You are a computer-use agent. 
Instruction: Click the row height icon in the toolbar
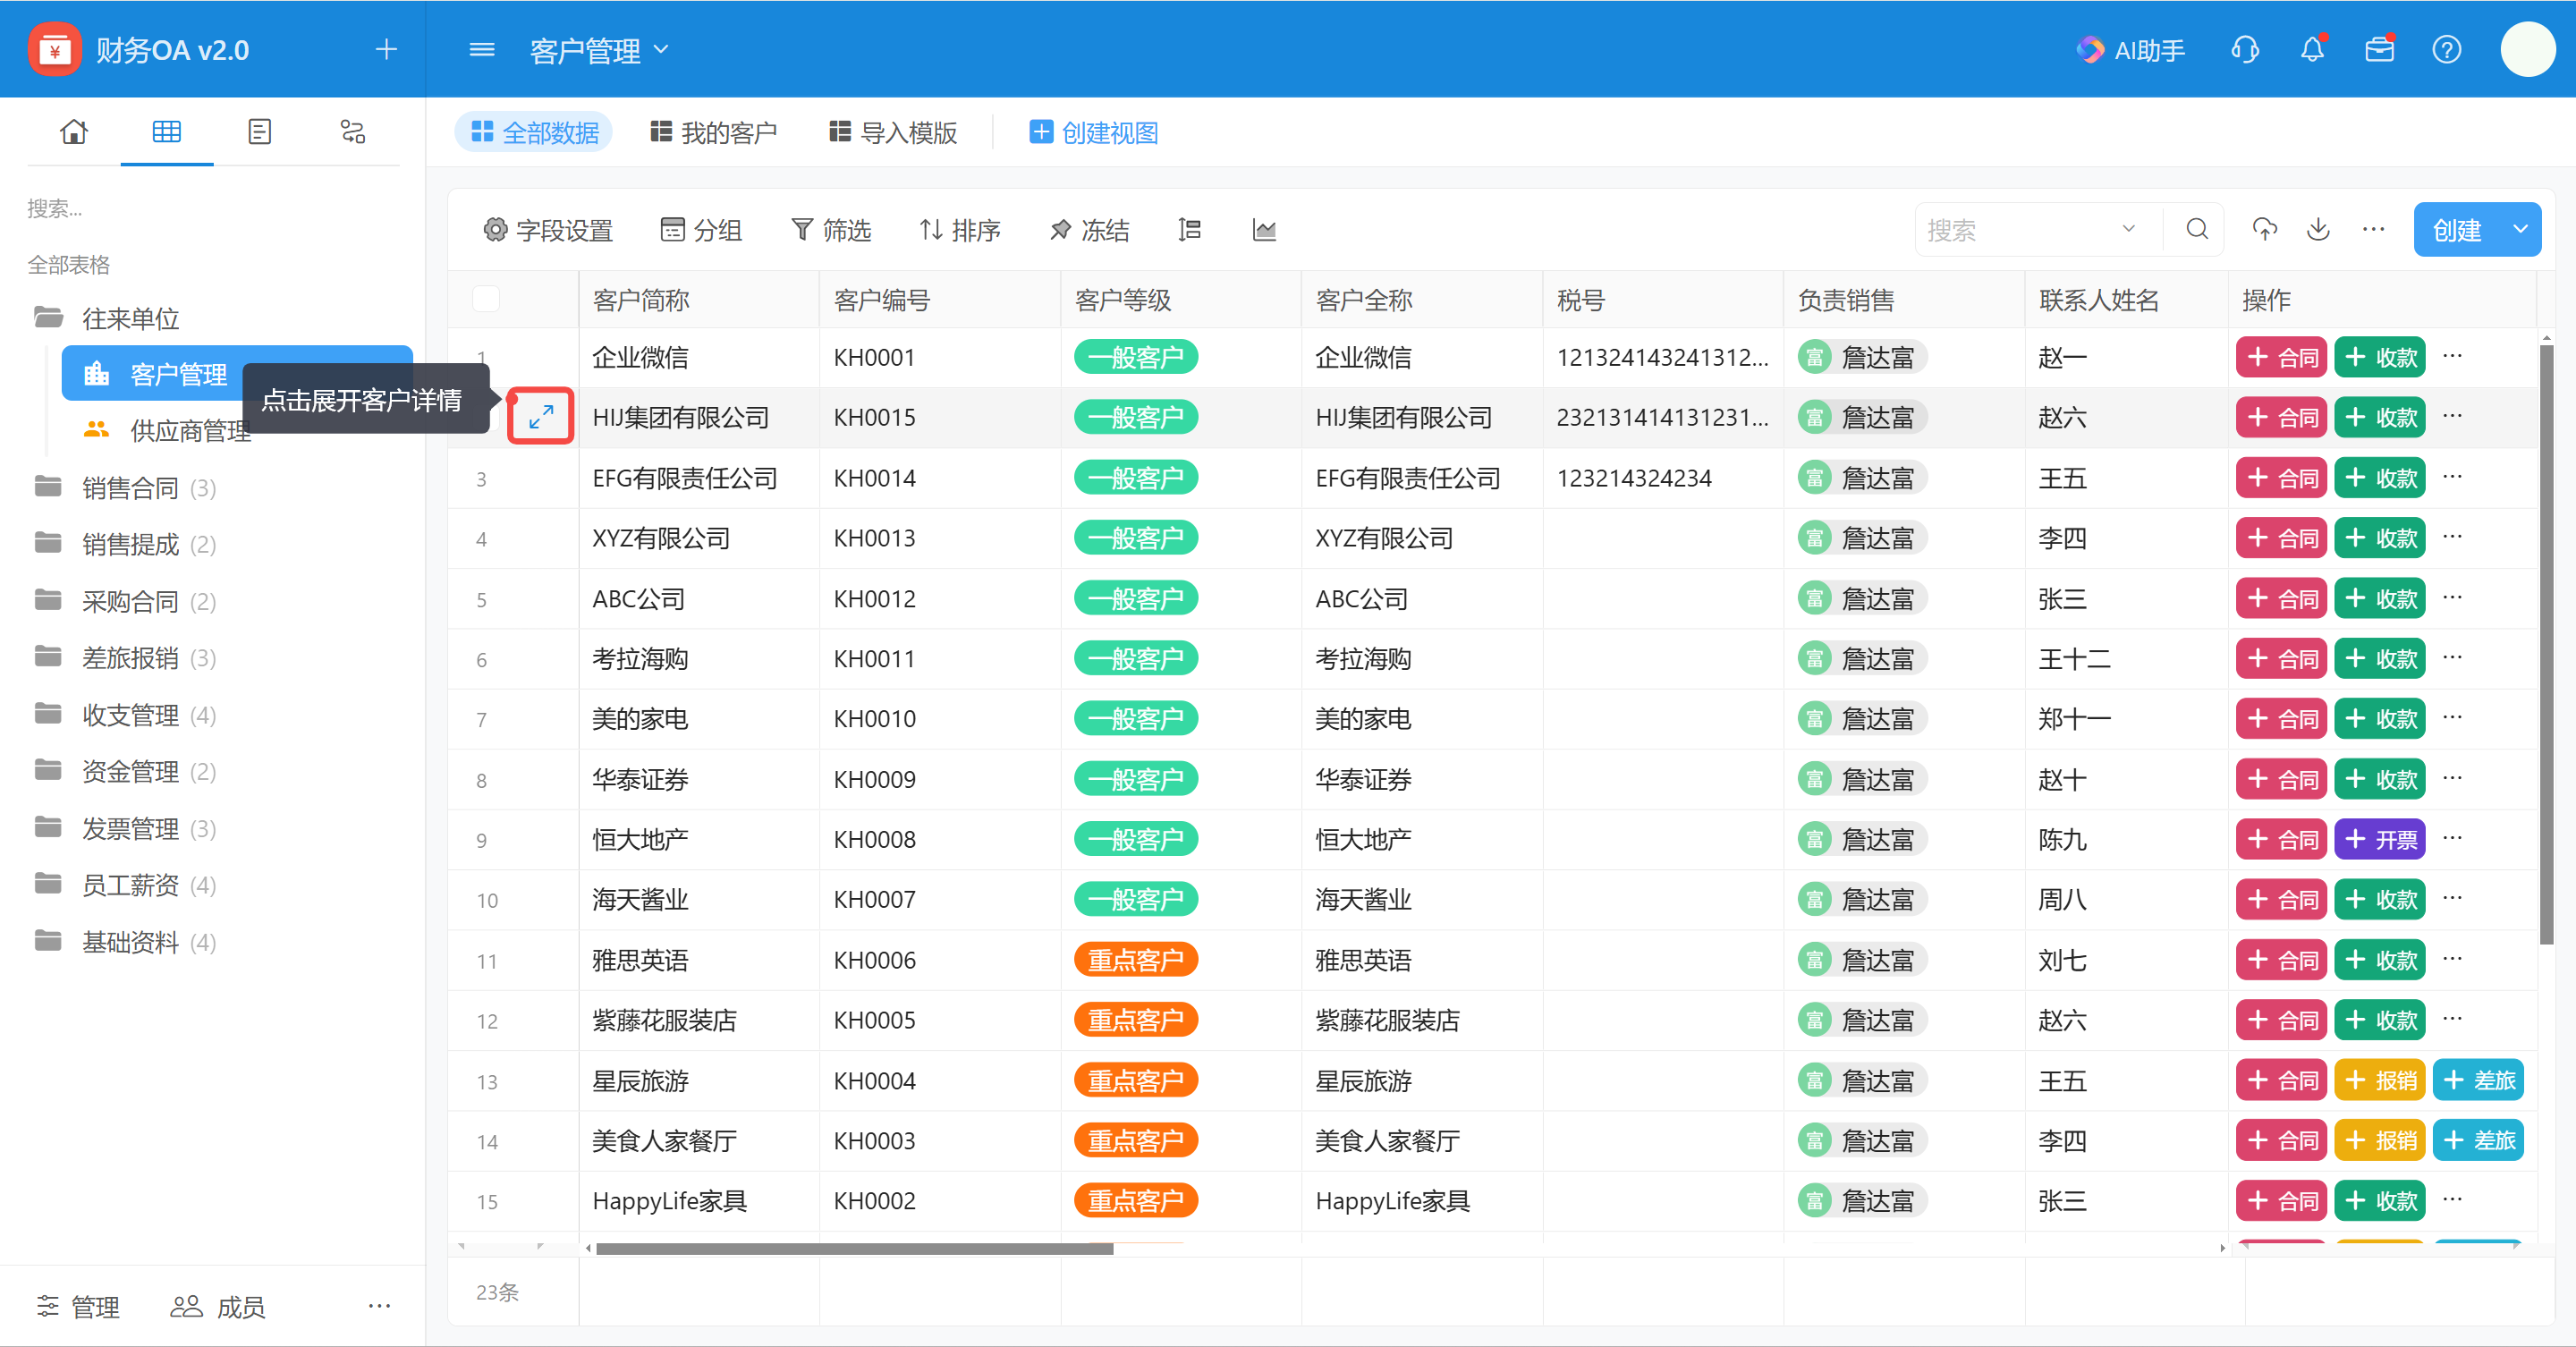(1189, 230)
